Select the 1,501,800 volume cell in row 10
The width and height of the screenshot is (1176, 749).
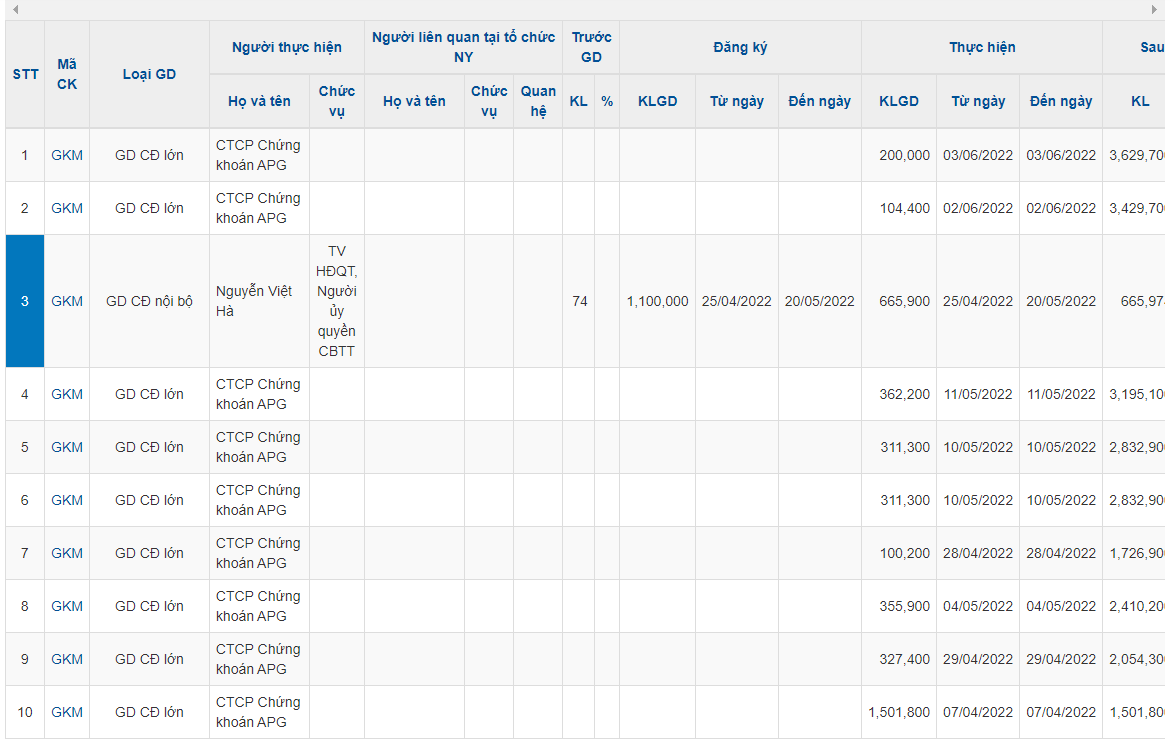tap(898, 712)
